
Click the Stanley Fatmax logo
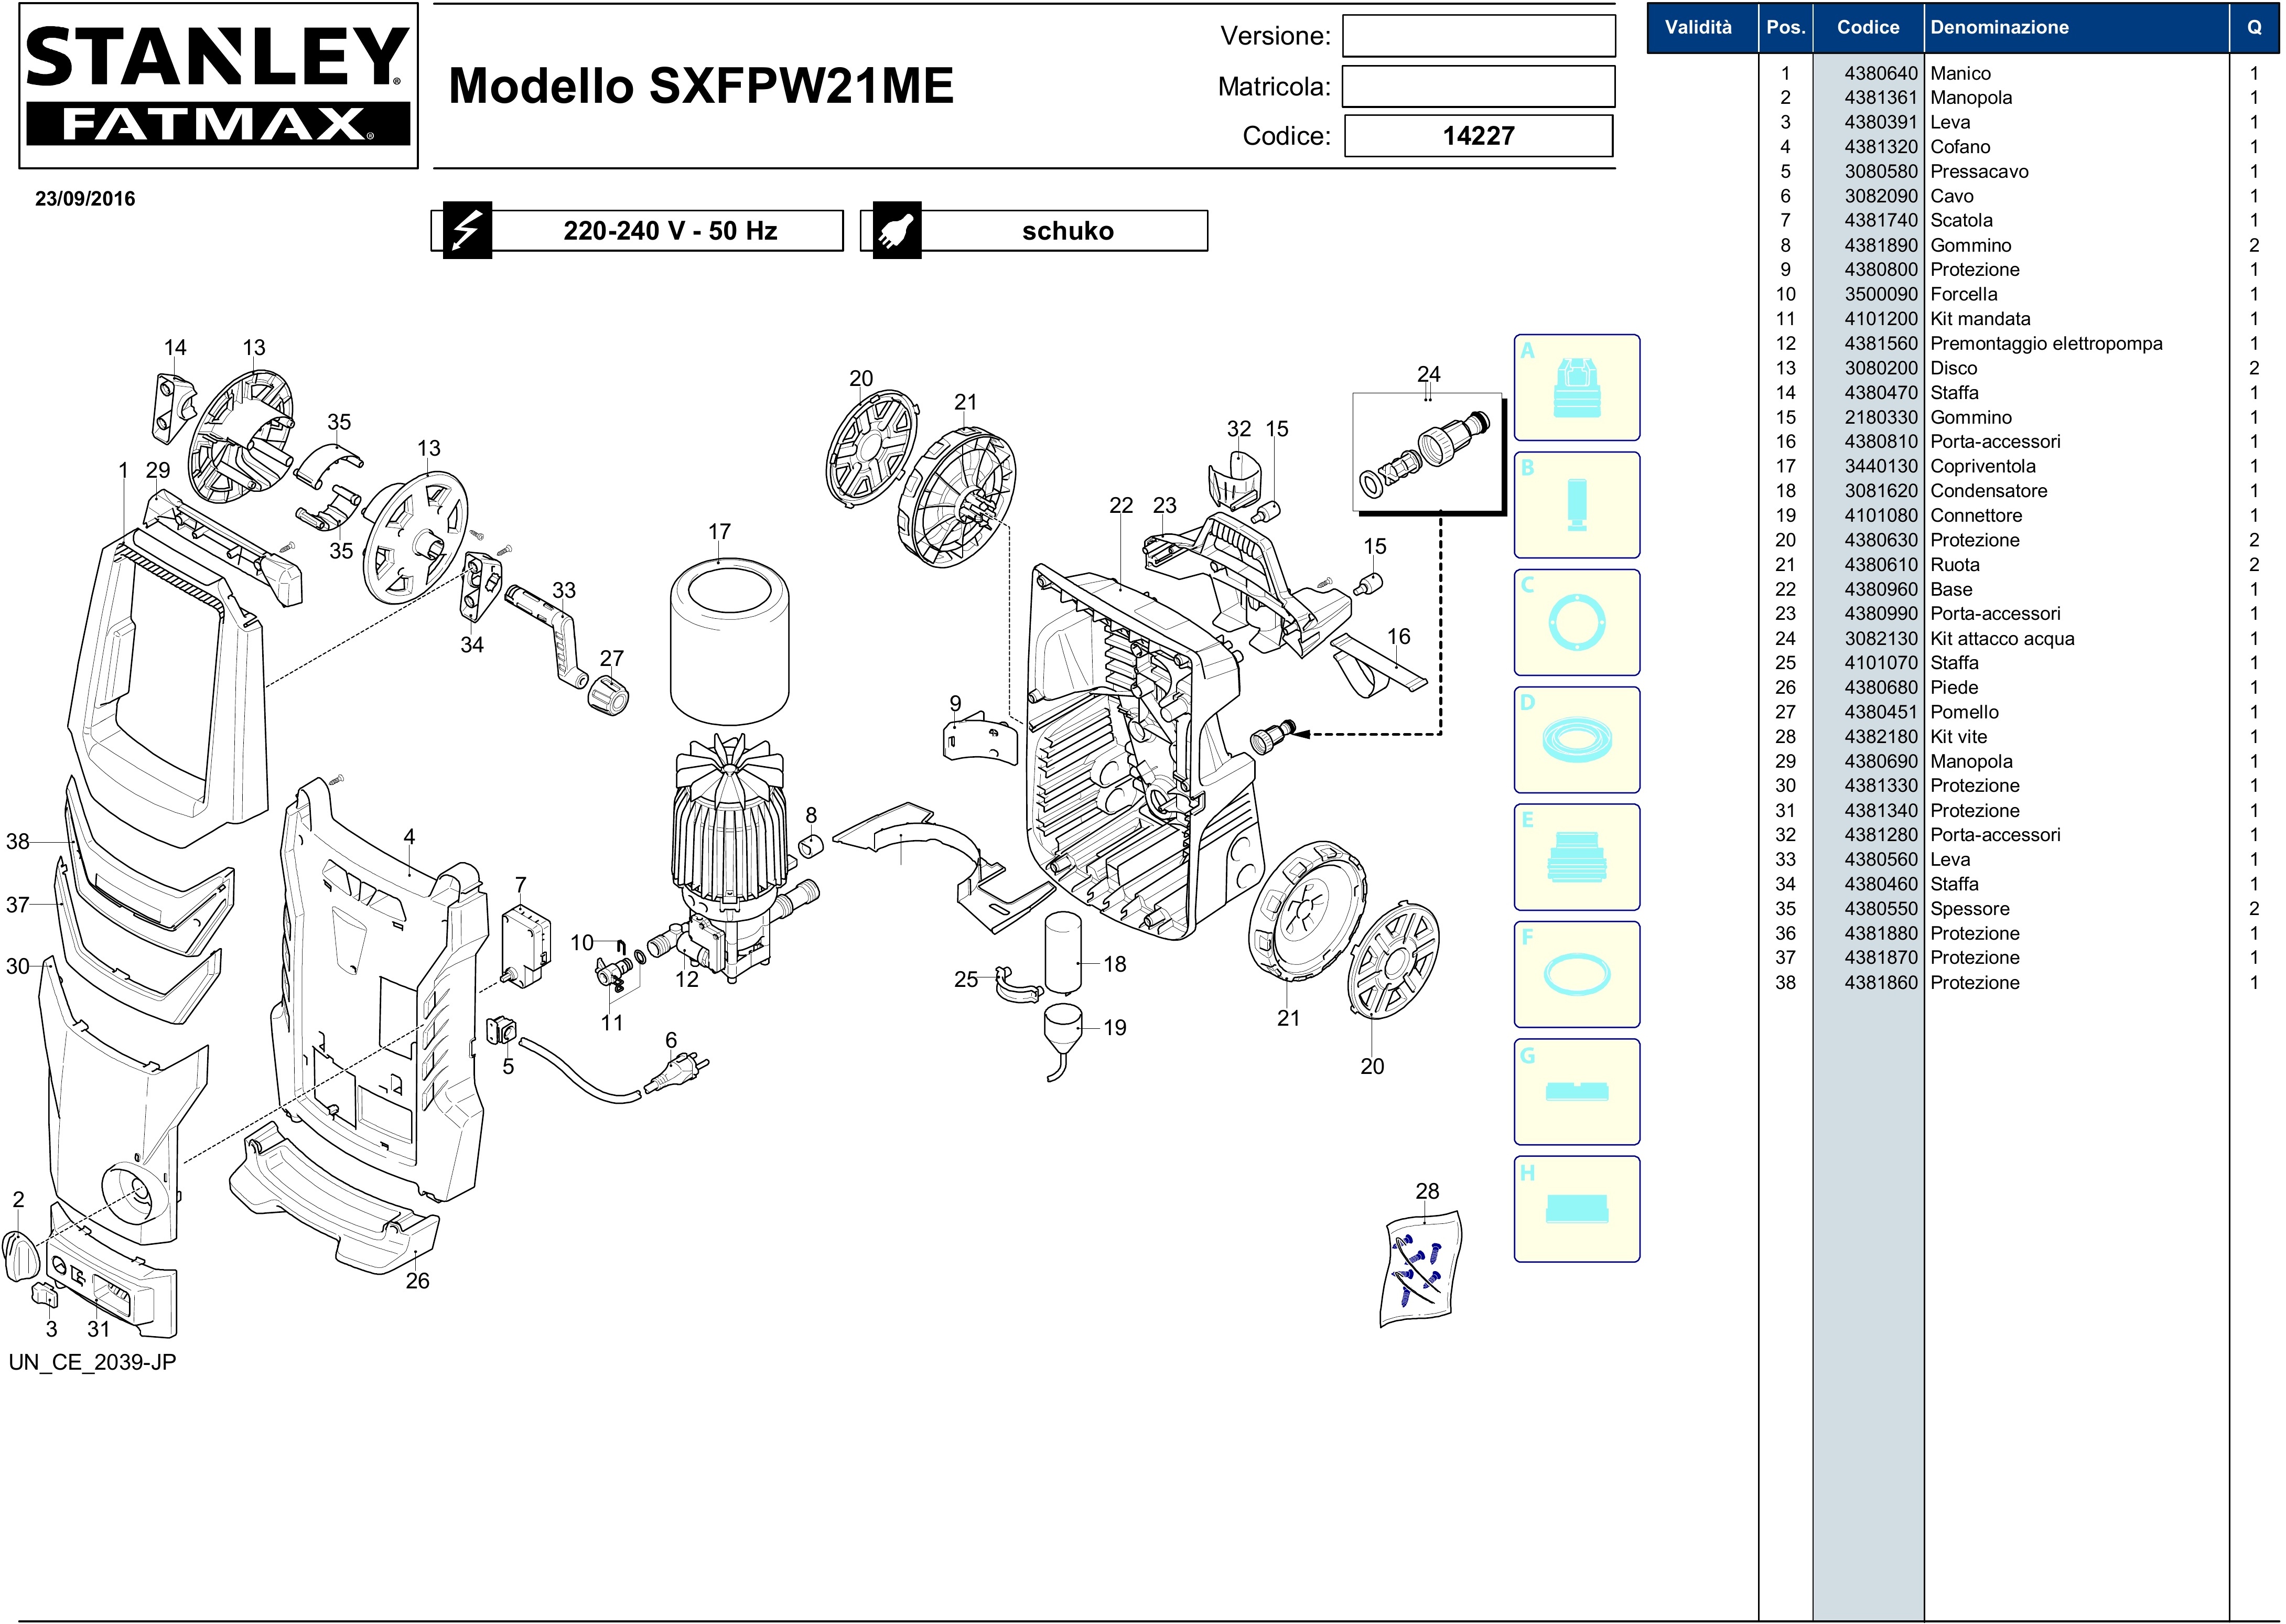[x=218, y=85]
